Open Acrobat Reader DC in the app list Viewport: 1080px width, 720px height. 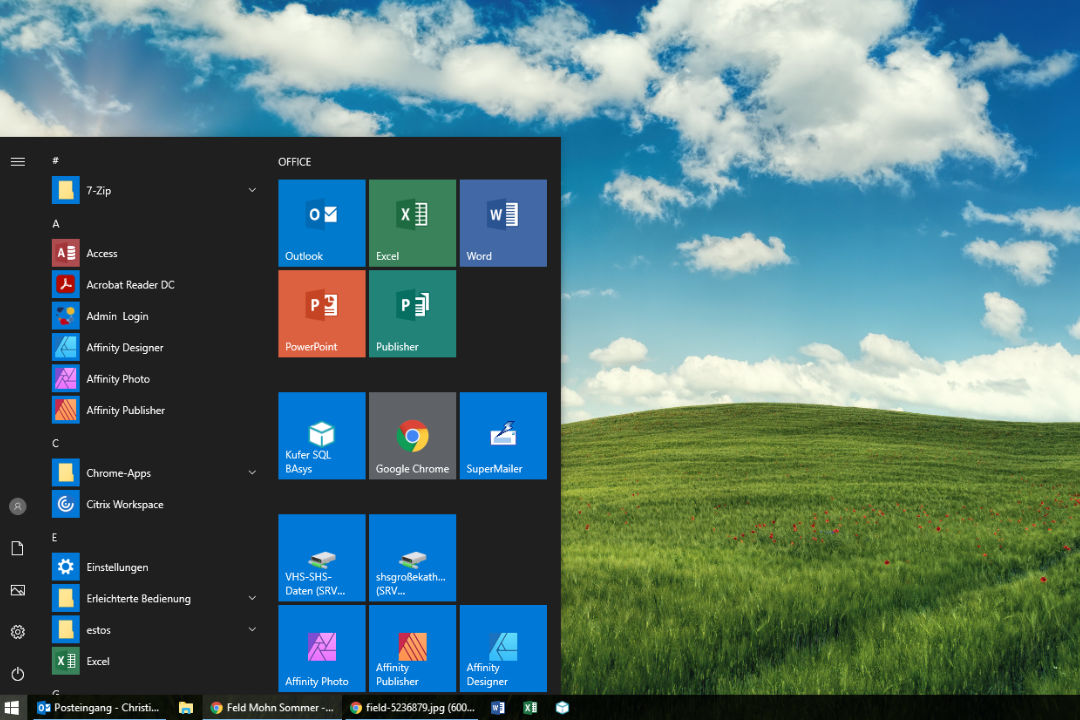pyautogui.click(x=155, y=285)
